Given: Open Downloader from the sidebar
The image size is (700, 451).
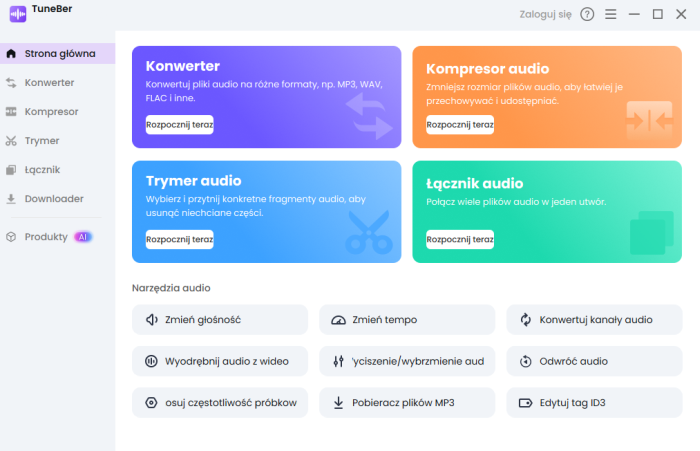Looking at the screenshot, I should point(58,199).
